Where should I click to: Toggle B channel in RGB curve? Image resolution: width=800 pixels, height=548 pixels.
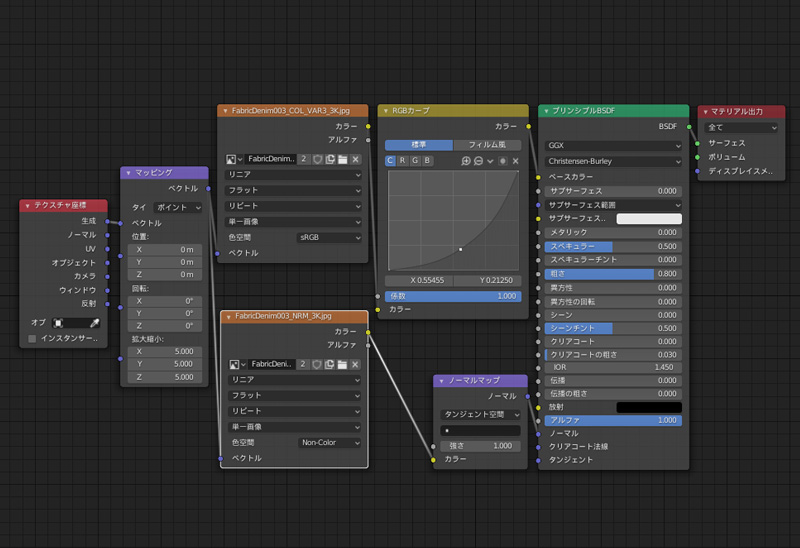(x=427, y=161)
